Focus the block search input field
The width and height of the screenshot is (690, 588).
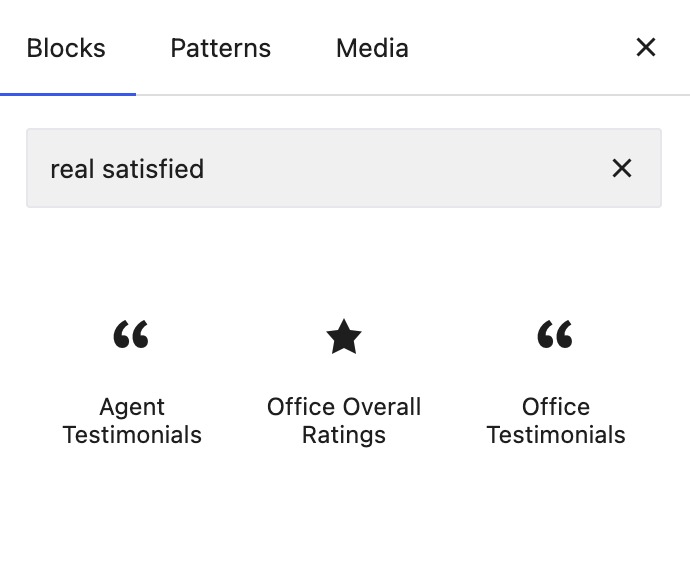click(344, 168)
